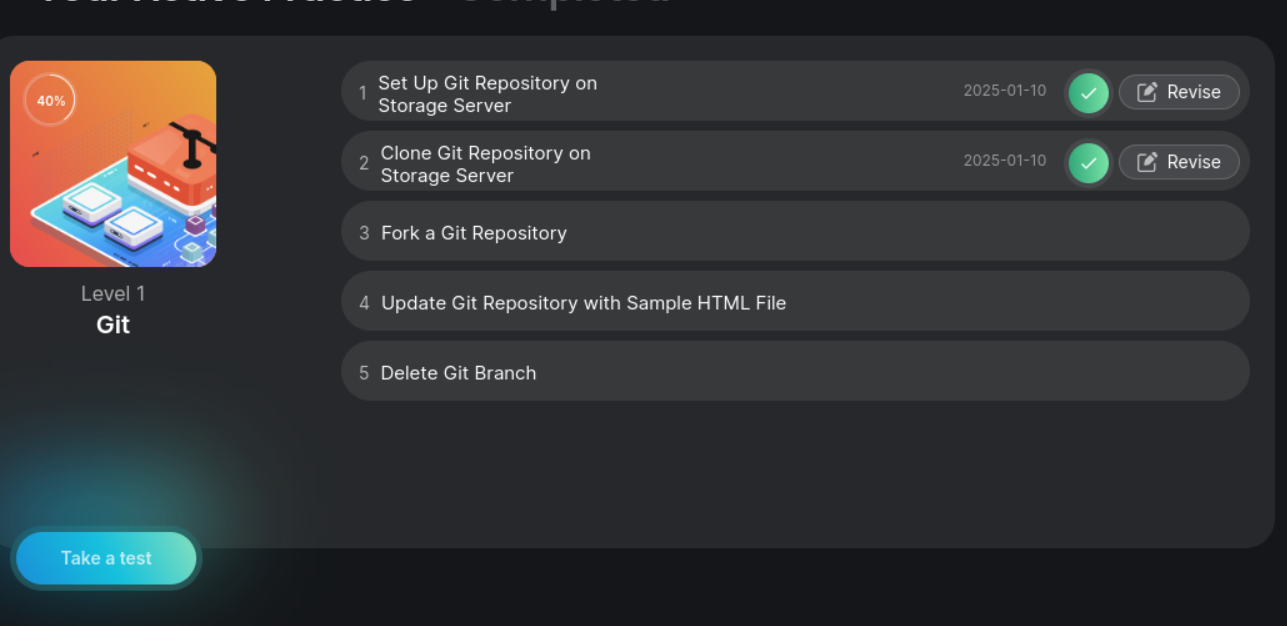The width and height of the screenshot is (1287, 626).
Task: Click green checkmark for Set Up Git Repository
Action: point(1088,93)
